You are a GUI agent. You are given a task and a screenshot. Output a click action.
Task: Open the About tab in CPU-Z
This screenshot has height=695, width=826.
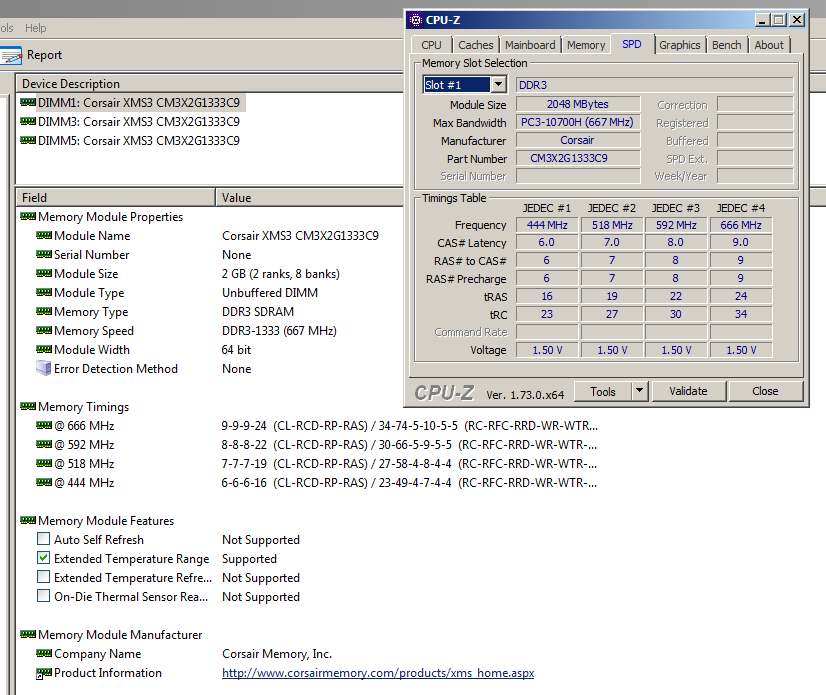click(769, 45)
